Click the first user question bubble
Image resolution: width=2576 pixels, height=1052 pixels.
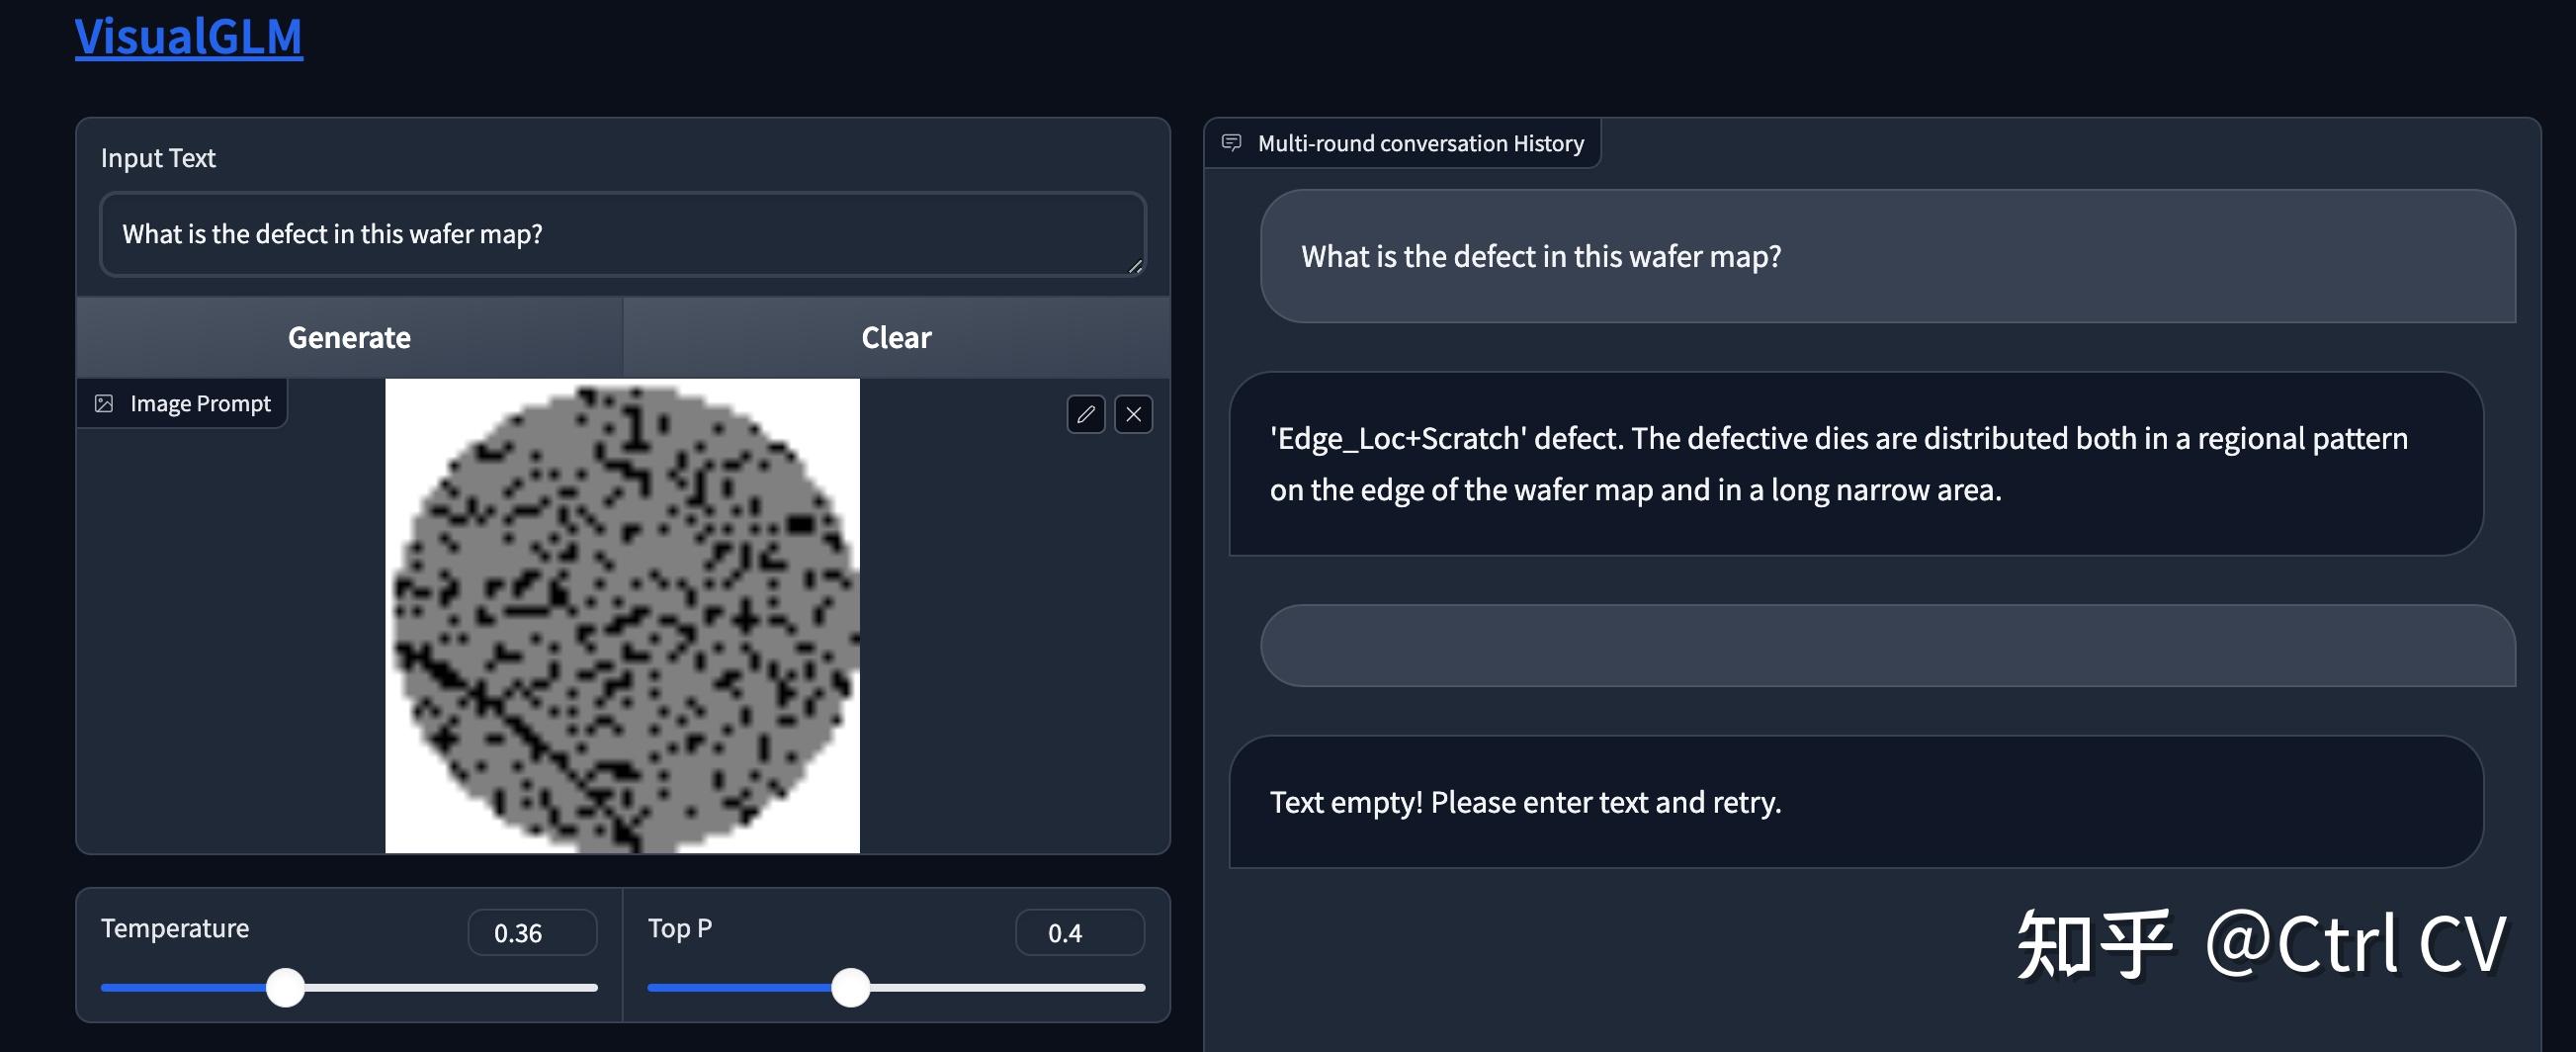click(x=1886, y=256)
